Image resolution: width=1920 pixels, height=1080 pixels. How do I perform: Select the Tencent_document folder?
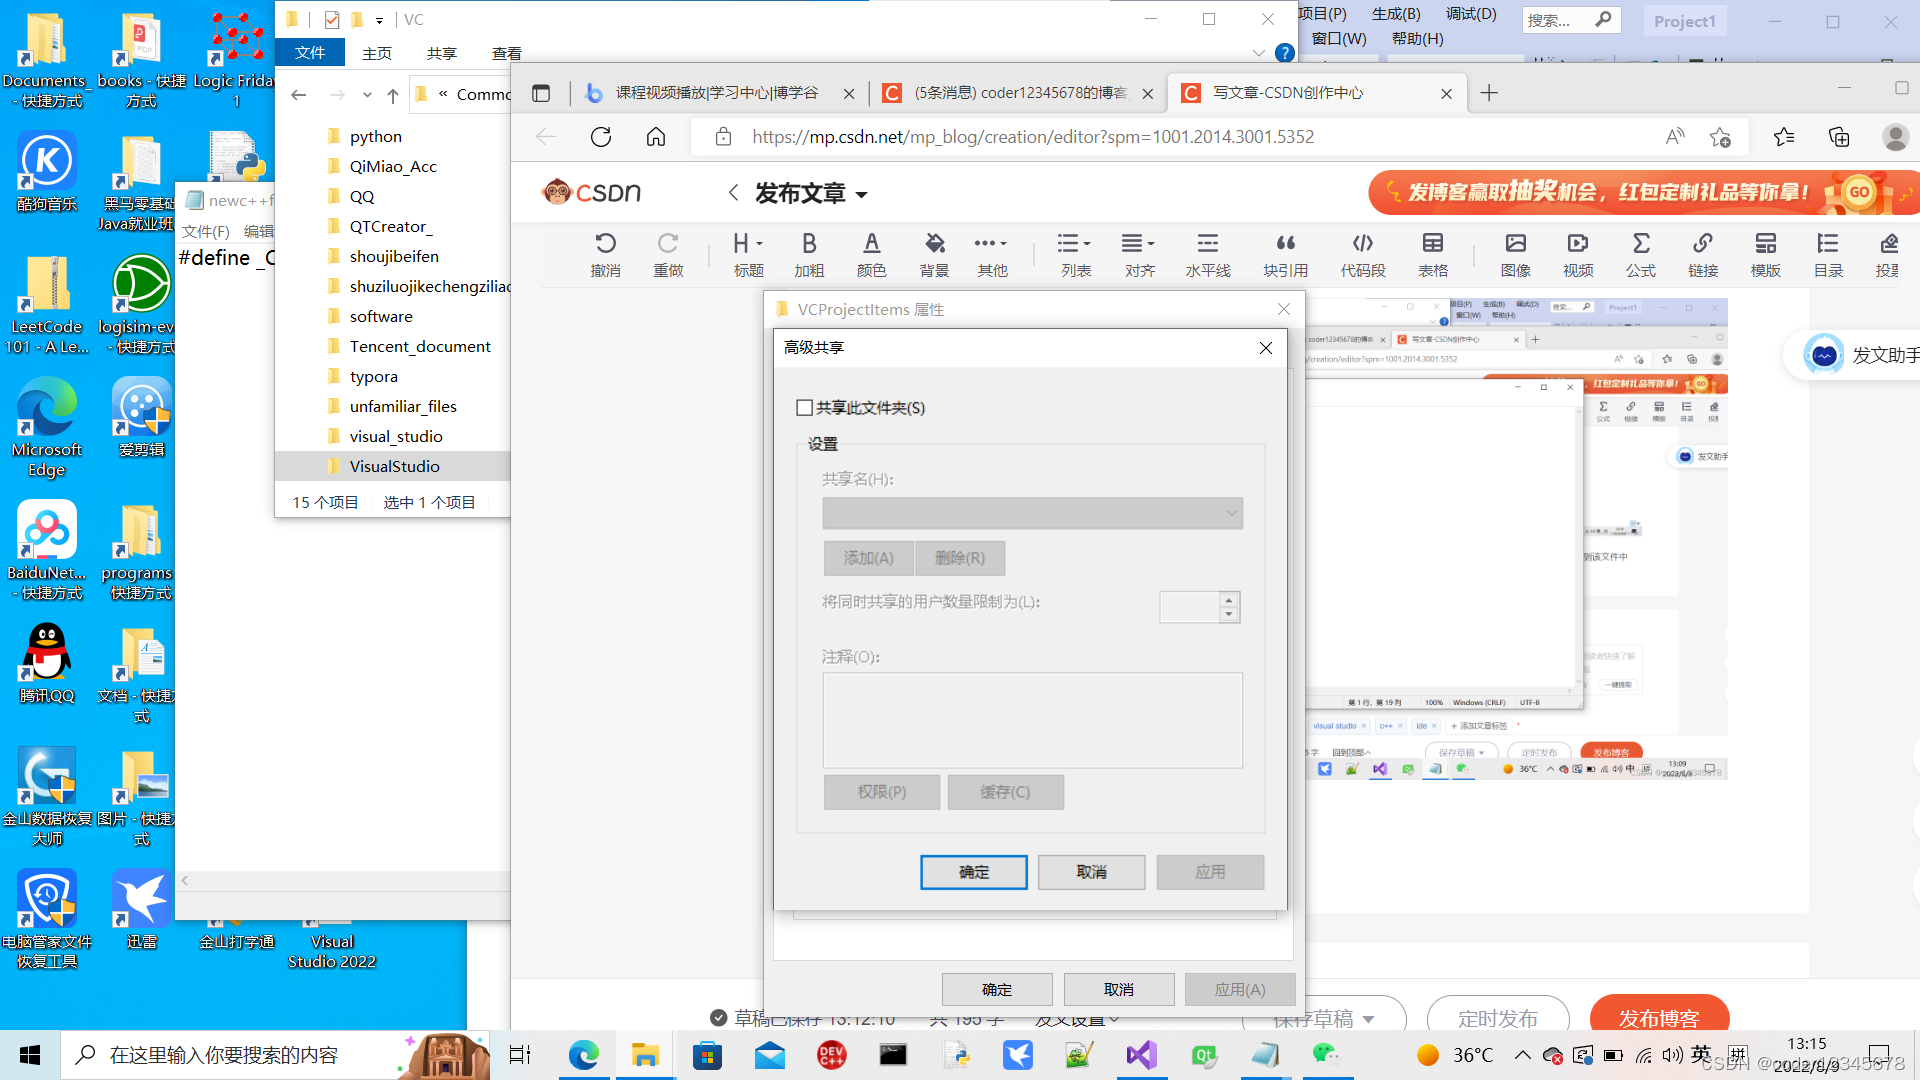420,346
